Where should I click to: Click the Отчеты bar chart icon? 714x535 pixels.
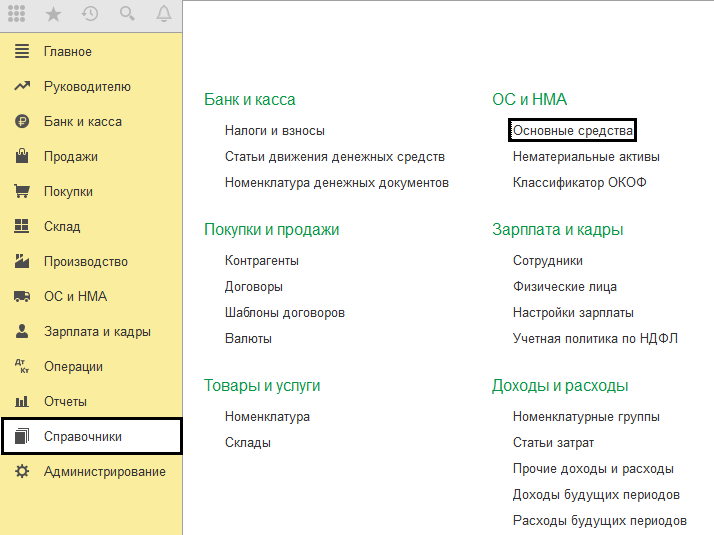tap(22, 401)
